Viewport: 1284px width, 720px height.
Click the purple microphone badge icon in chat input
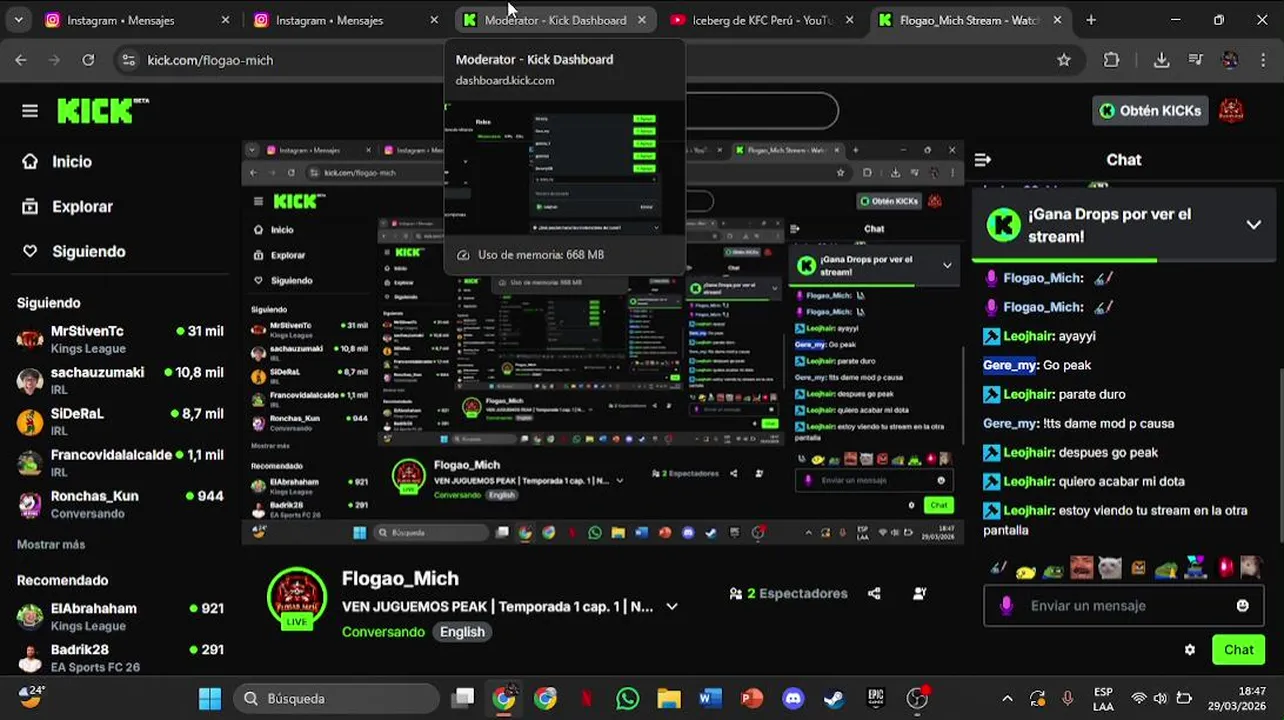pos(1006,605)
